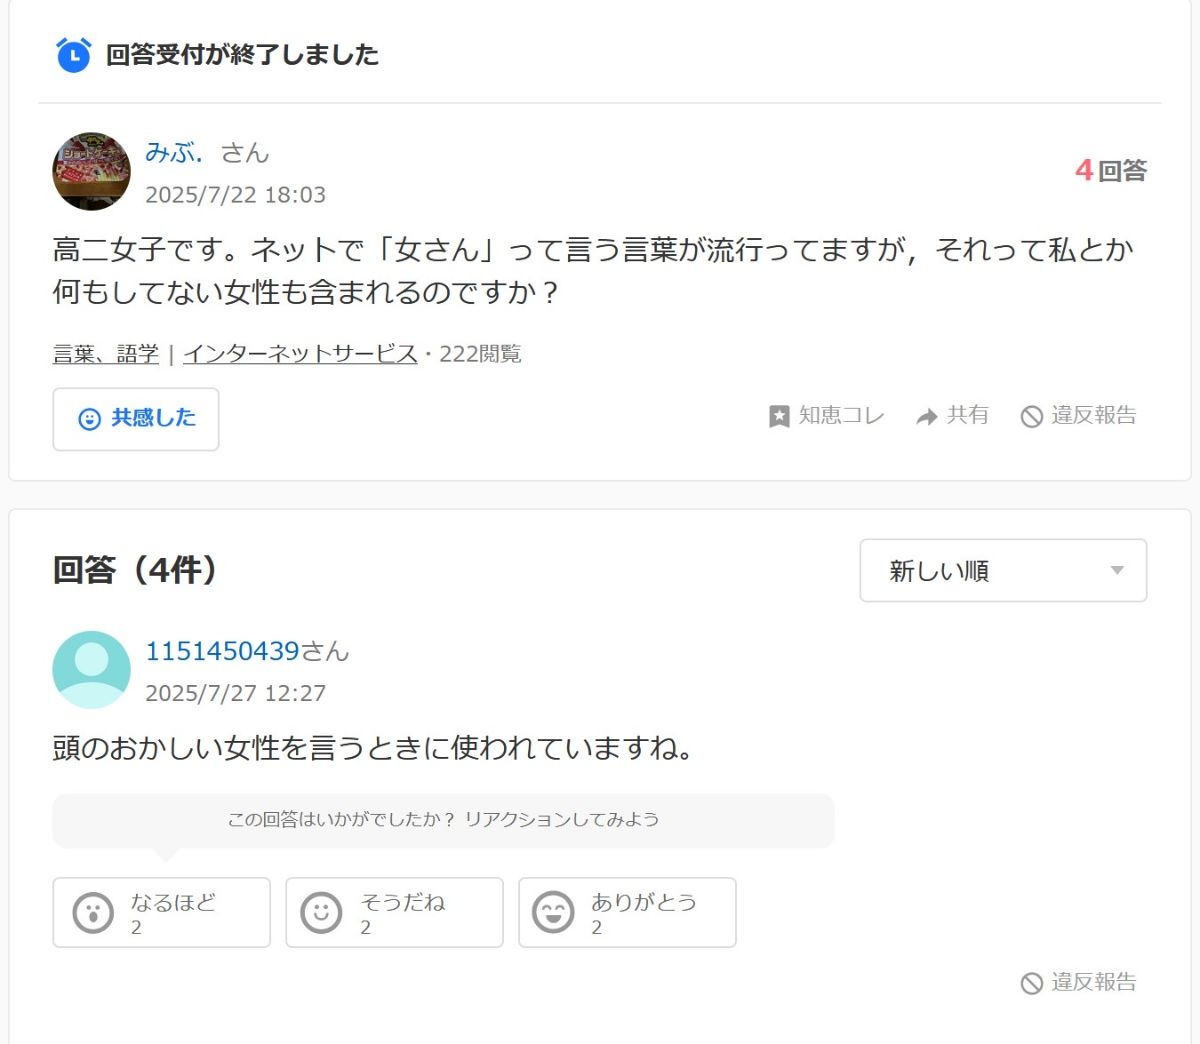Open みぶ. user profile link
Image resolution: width=1200 pixels, height=1044 pixels.
pyautogui.click(x=174, y=153)
